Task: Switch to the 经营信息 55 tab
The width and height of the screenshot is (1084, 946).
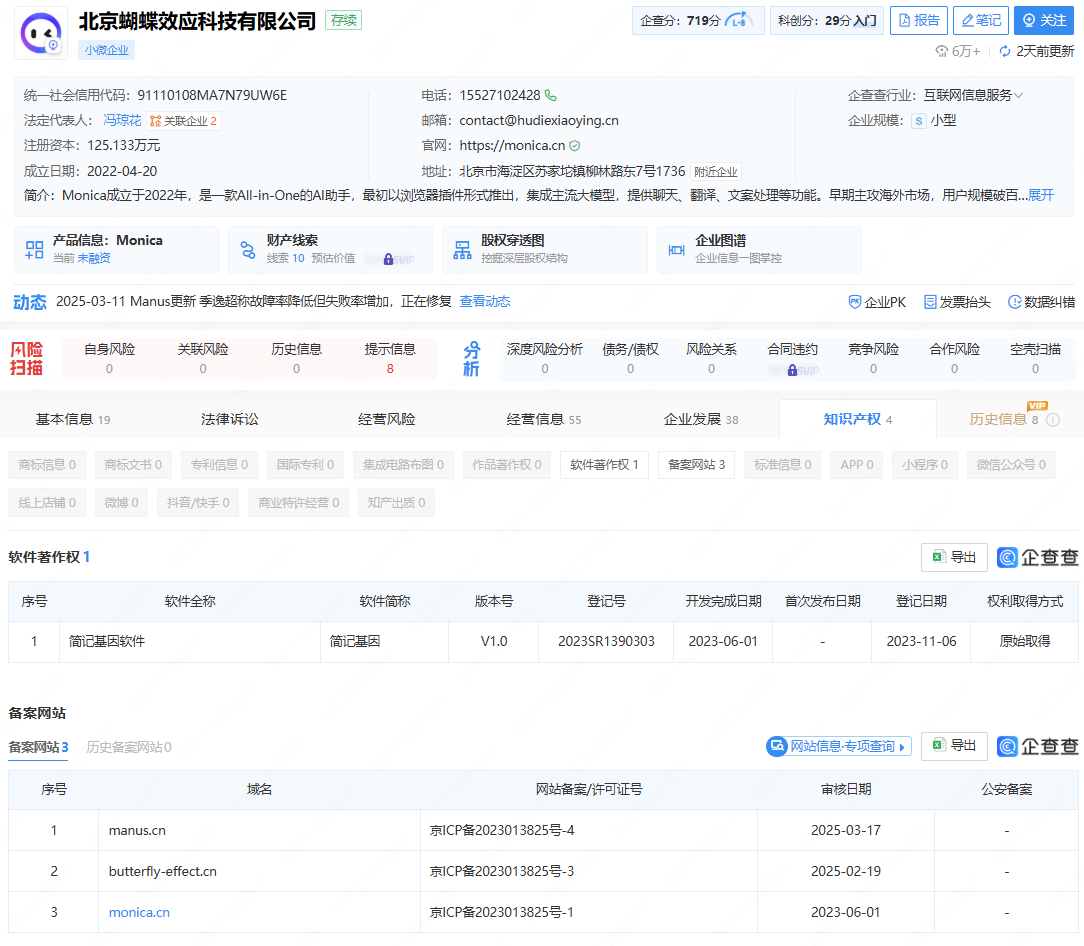Action: [x=543, y=419]
